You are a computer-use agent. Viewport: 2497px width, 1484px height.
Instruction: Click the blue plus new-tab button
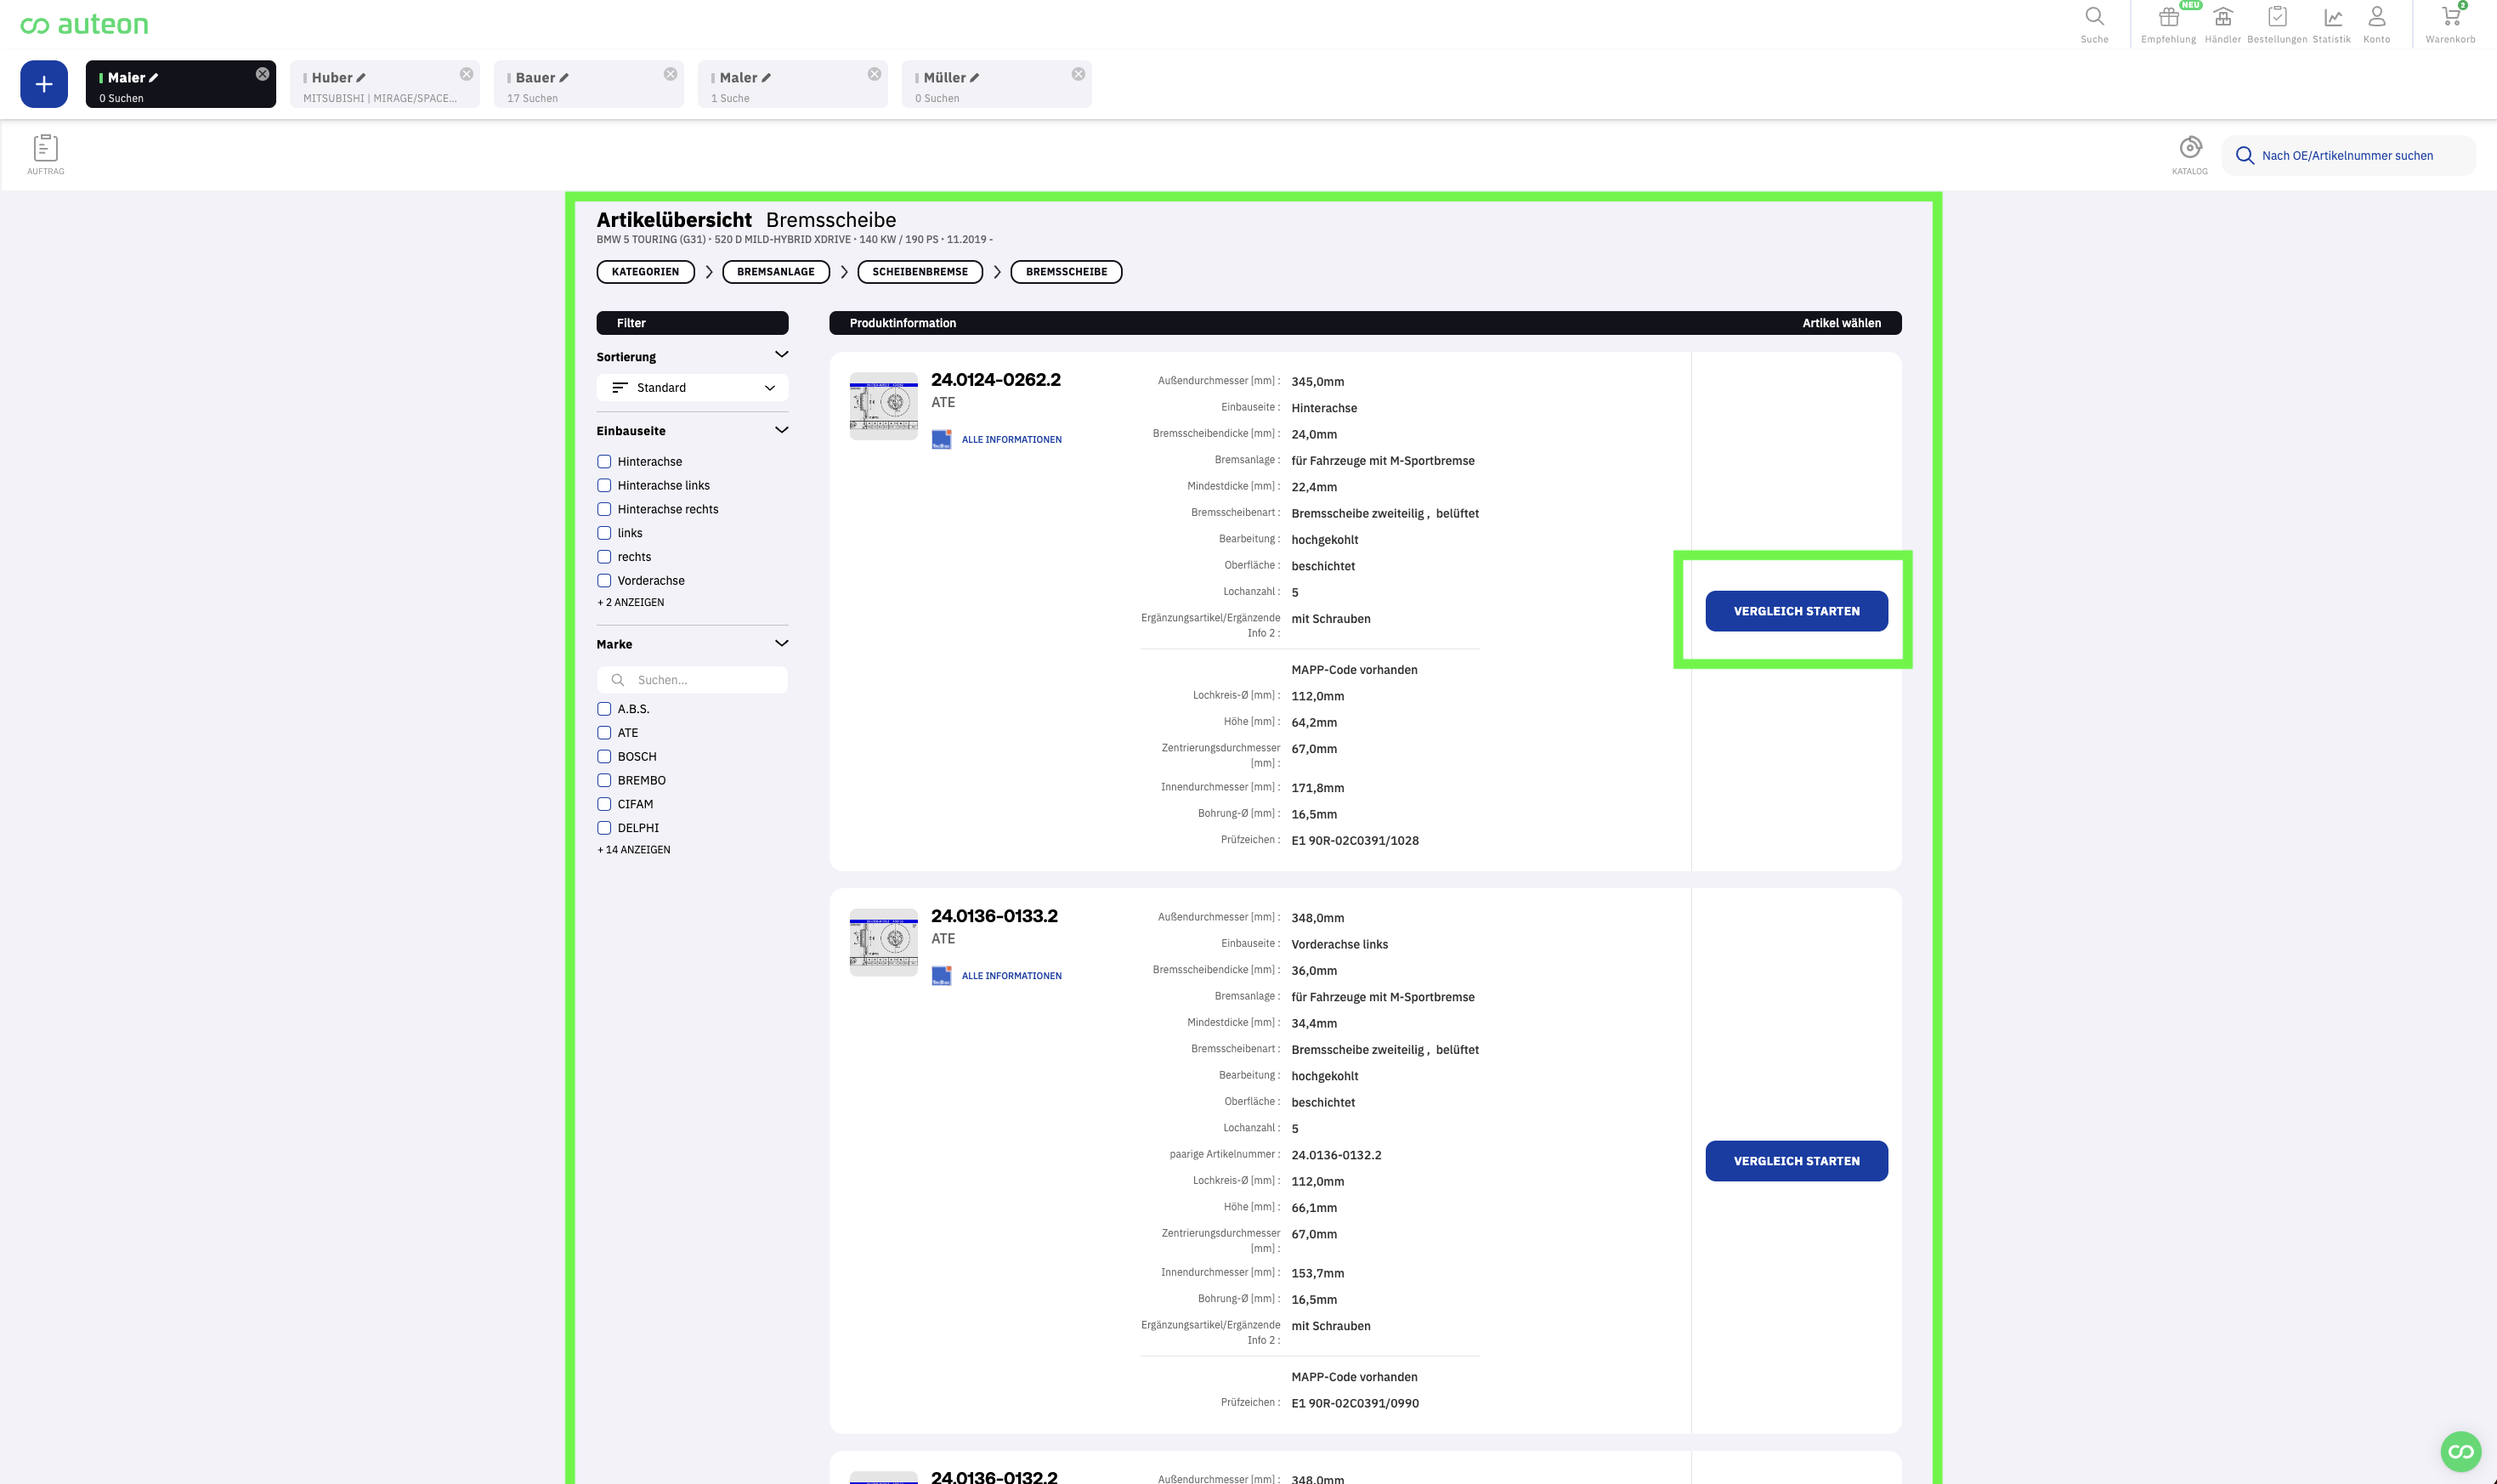[44, 84]
